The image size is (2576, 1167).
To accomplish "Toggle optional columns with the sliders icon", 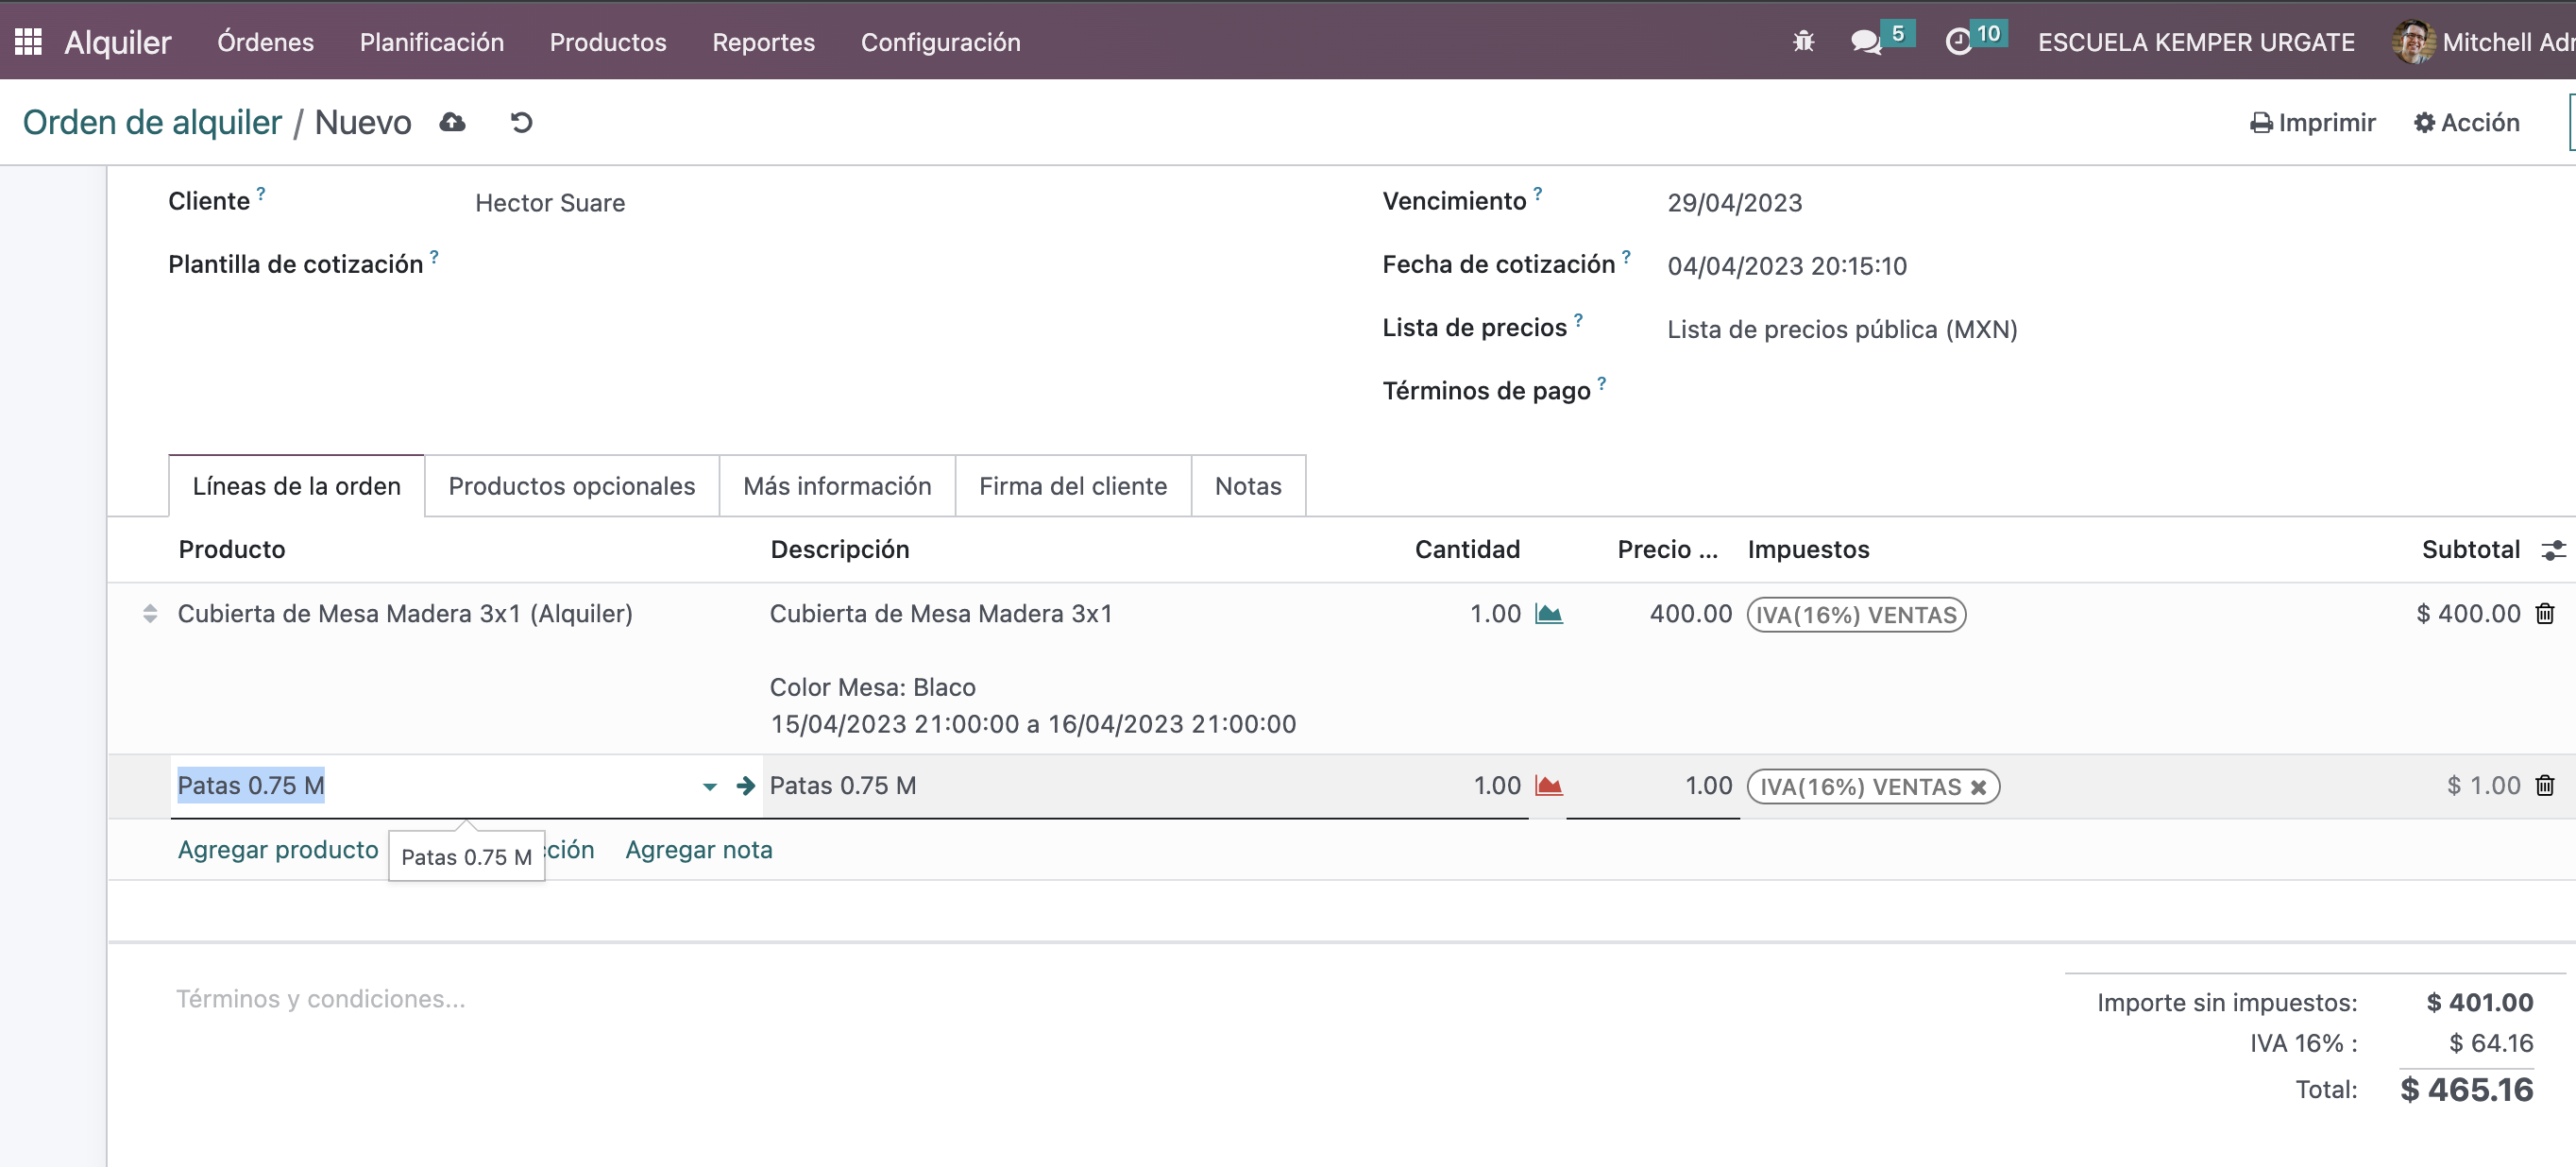I will point(2555,549).
